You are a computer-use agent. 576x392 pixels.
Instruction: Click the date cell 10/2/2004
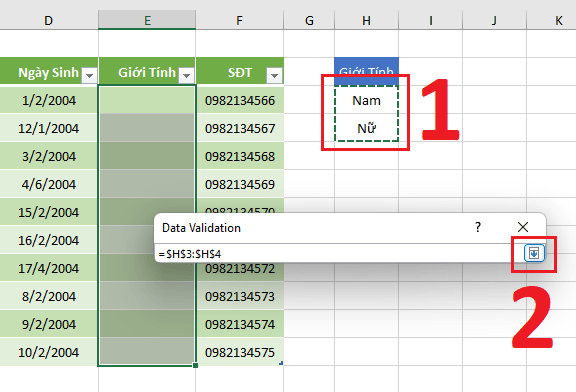click(x=49, y=352)
